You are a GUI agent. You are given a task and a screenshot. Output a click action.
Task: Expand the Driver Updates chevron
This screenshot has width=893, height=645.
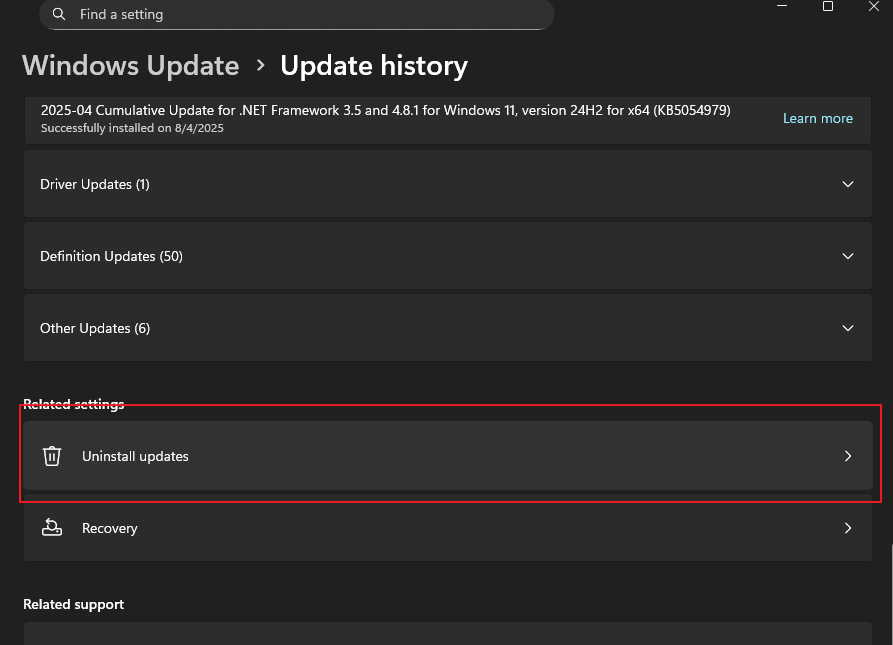(848, 184)
